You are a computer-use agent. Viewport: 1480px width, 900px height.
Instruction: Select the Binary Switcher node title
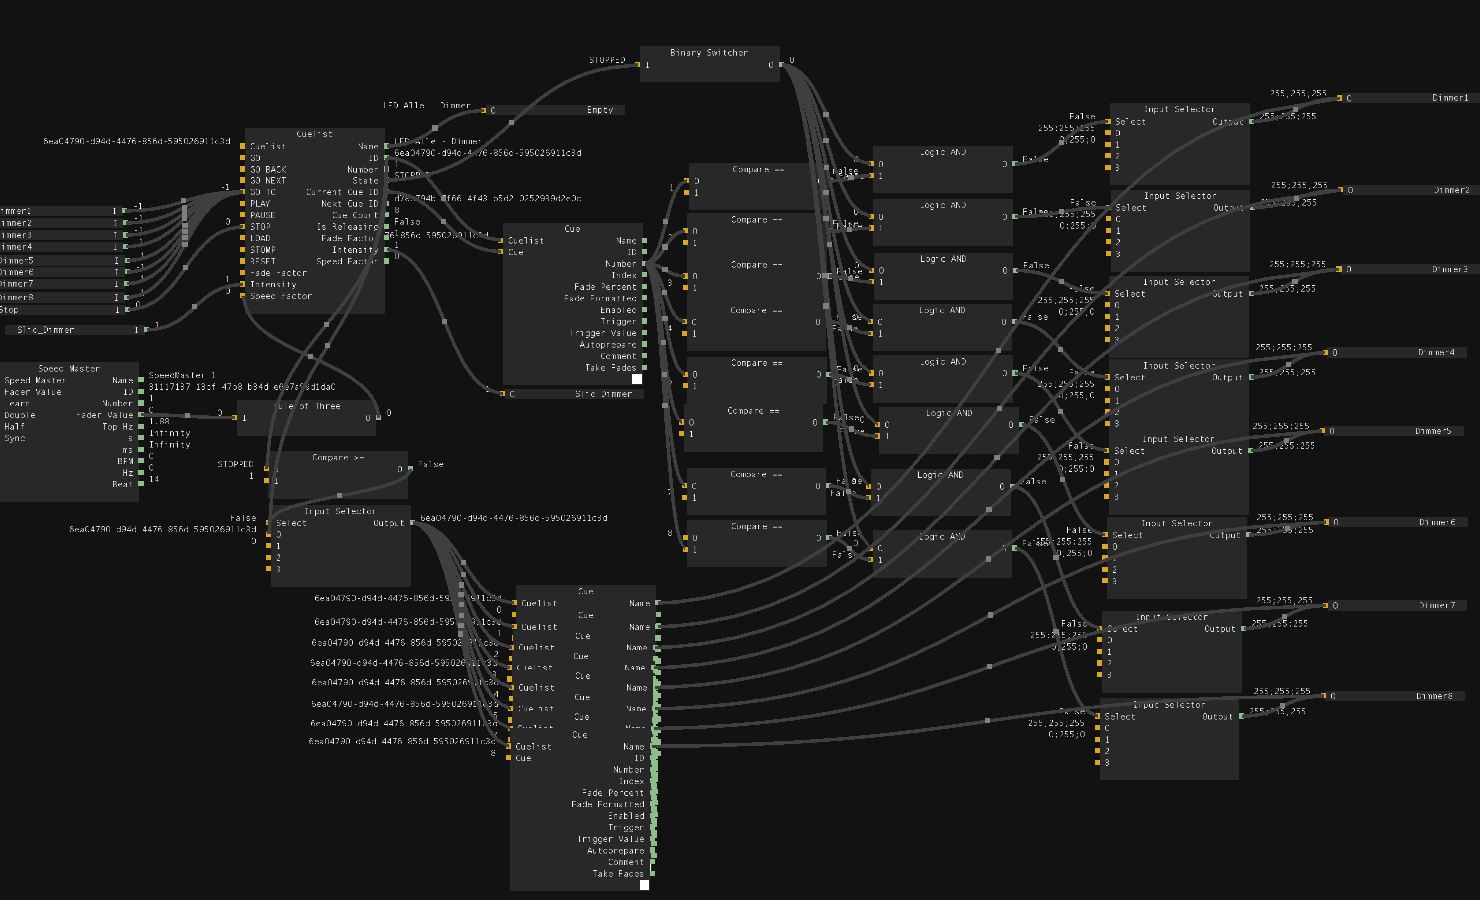pyautogui.click(x=709, y=53)
